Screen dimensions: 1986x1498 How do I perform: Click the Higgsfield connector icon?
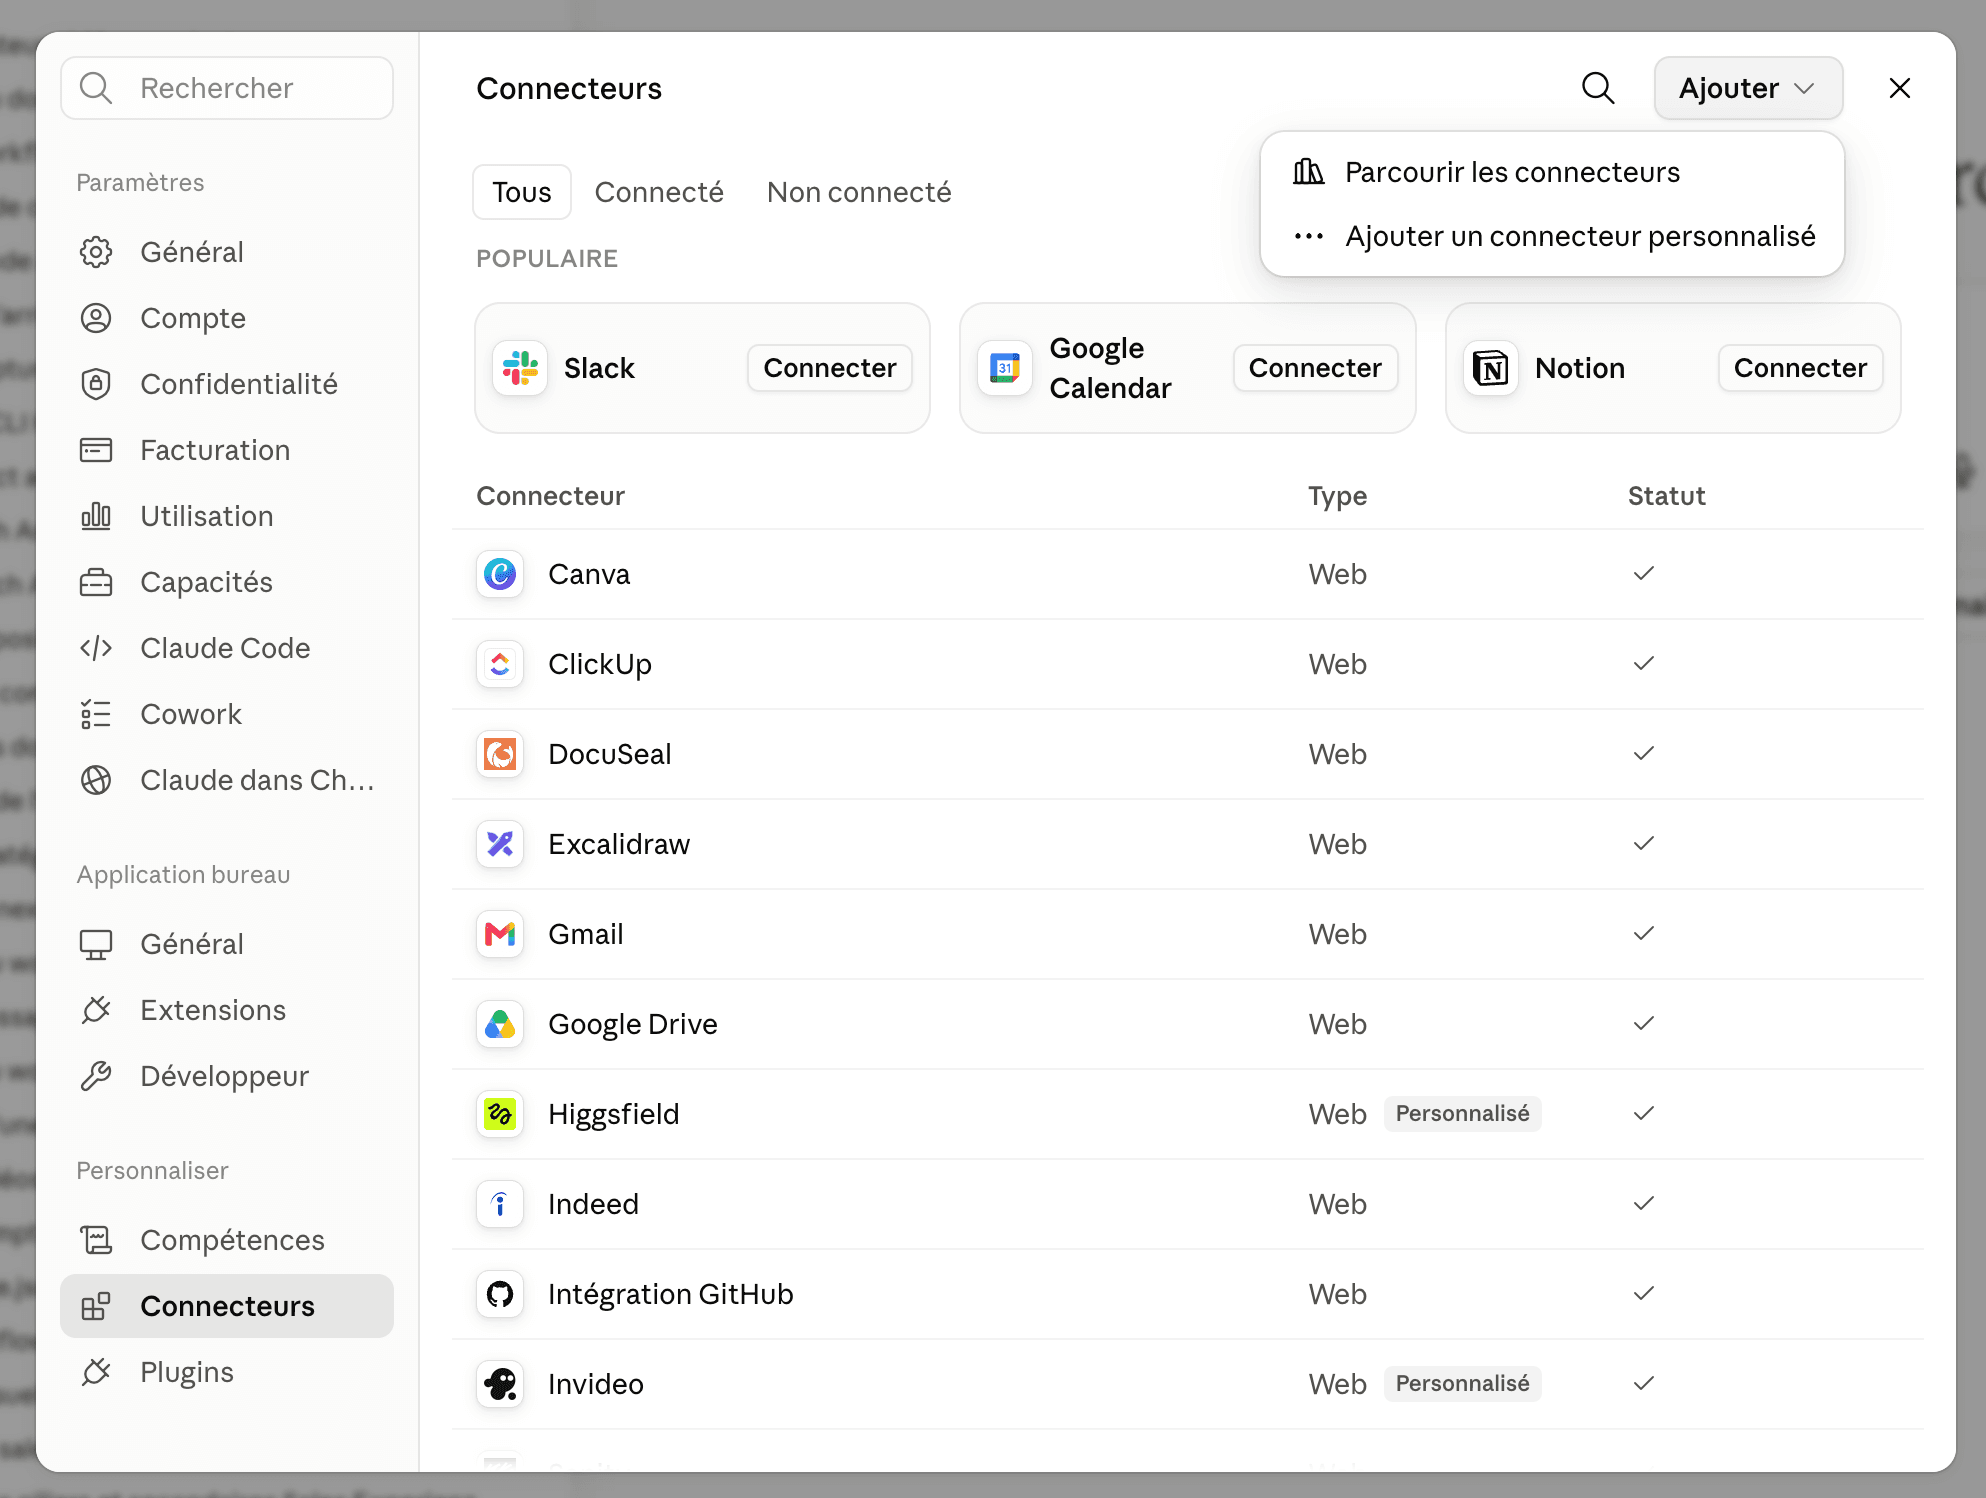(x=500, y=1114)
